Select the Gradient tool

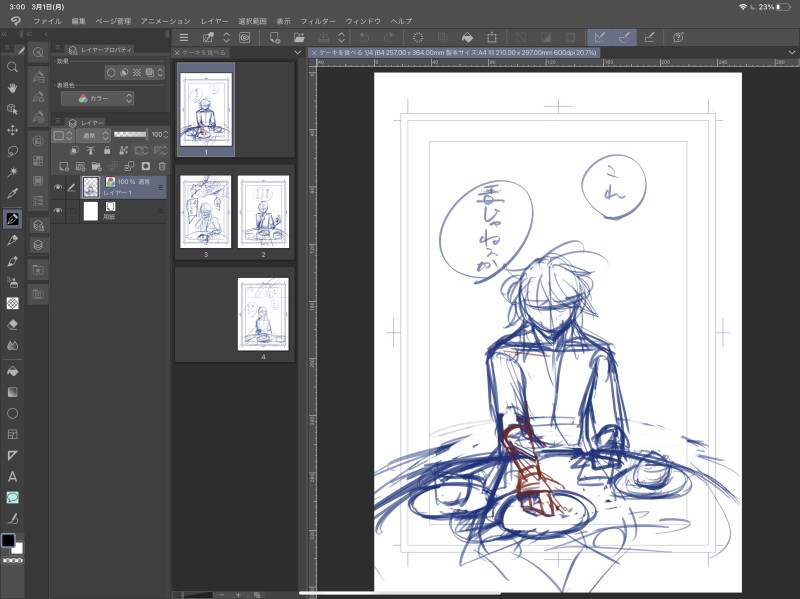[x=12, y=392]
